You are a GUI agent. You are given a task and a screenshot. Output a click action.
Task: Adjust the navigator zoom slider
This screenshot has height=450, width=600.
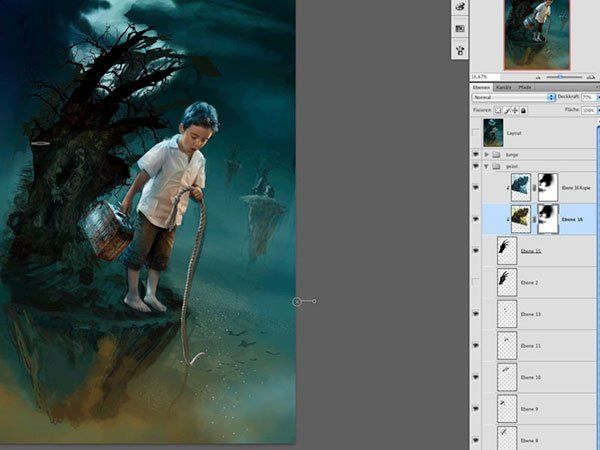coord(560,77)
